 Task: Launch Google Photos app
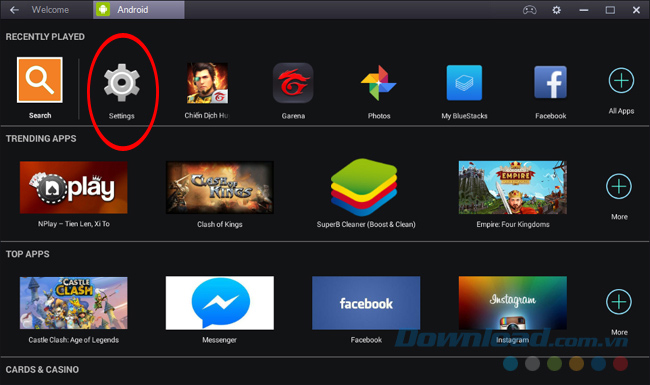click(x=378, y=83)
